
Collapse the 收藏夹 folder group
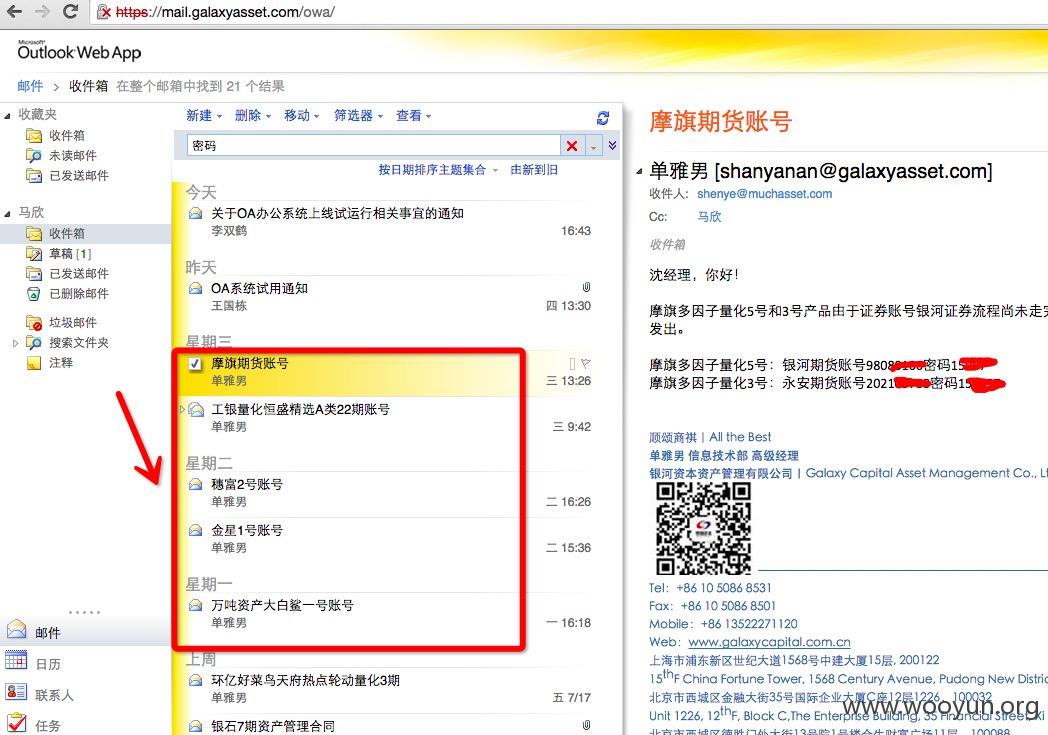point(7,116)
